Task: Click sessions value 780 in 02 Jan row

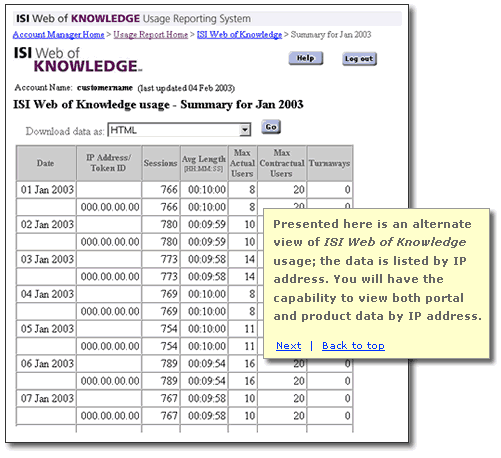Action: point(169,224)
